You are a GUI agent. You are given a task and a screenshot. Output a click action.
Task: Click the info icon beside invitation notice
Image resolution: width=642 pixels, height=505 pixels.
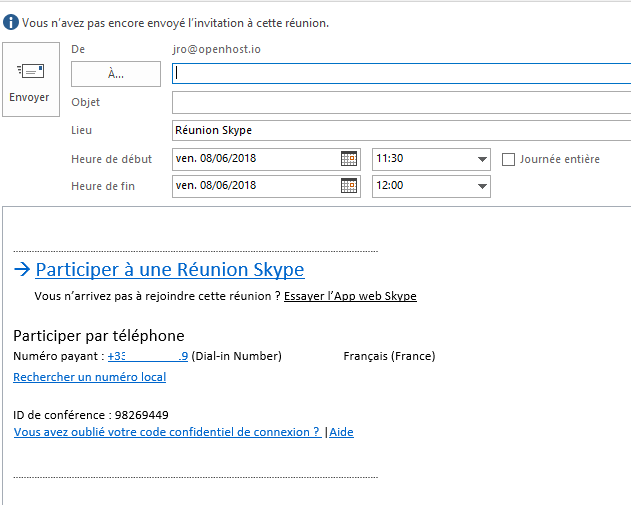(11, 23)
